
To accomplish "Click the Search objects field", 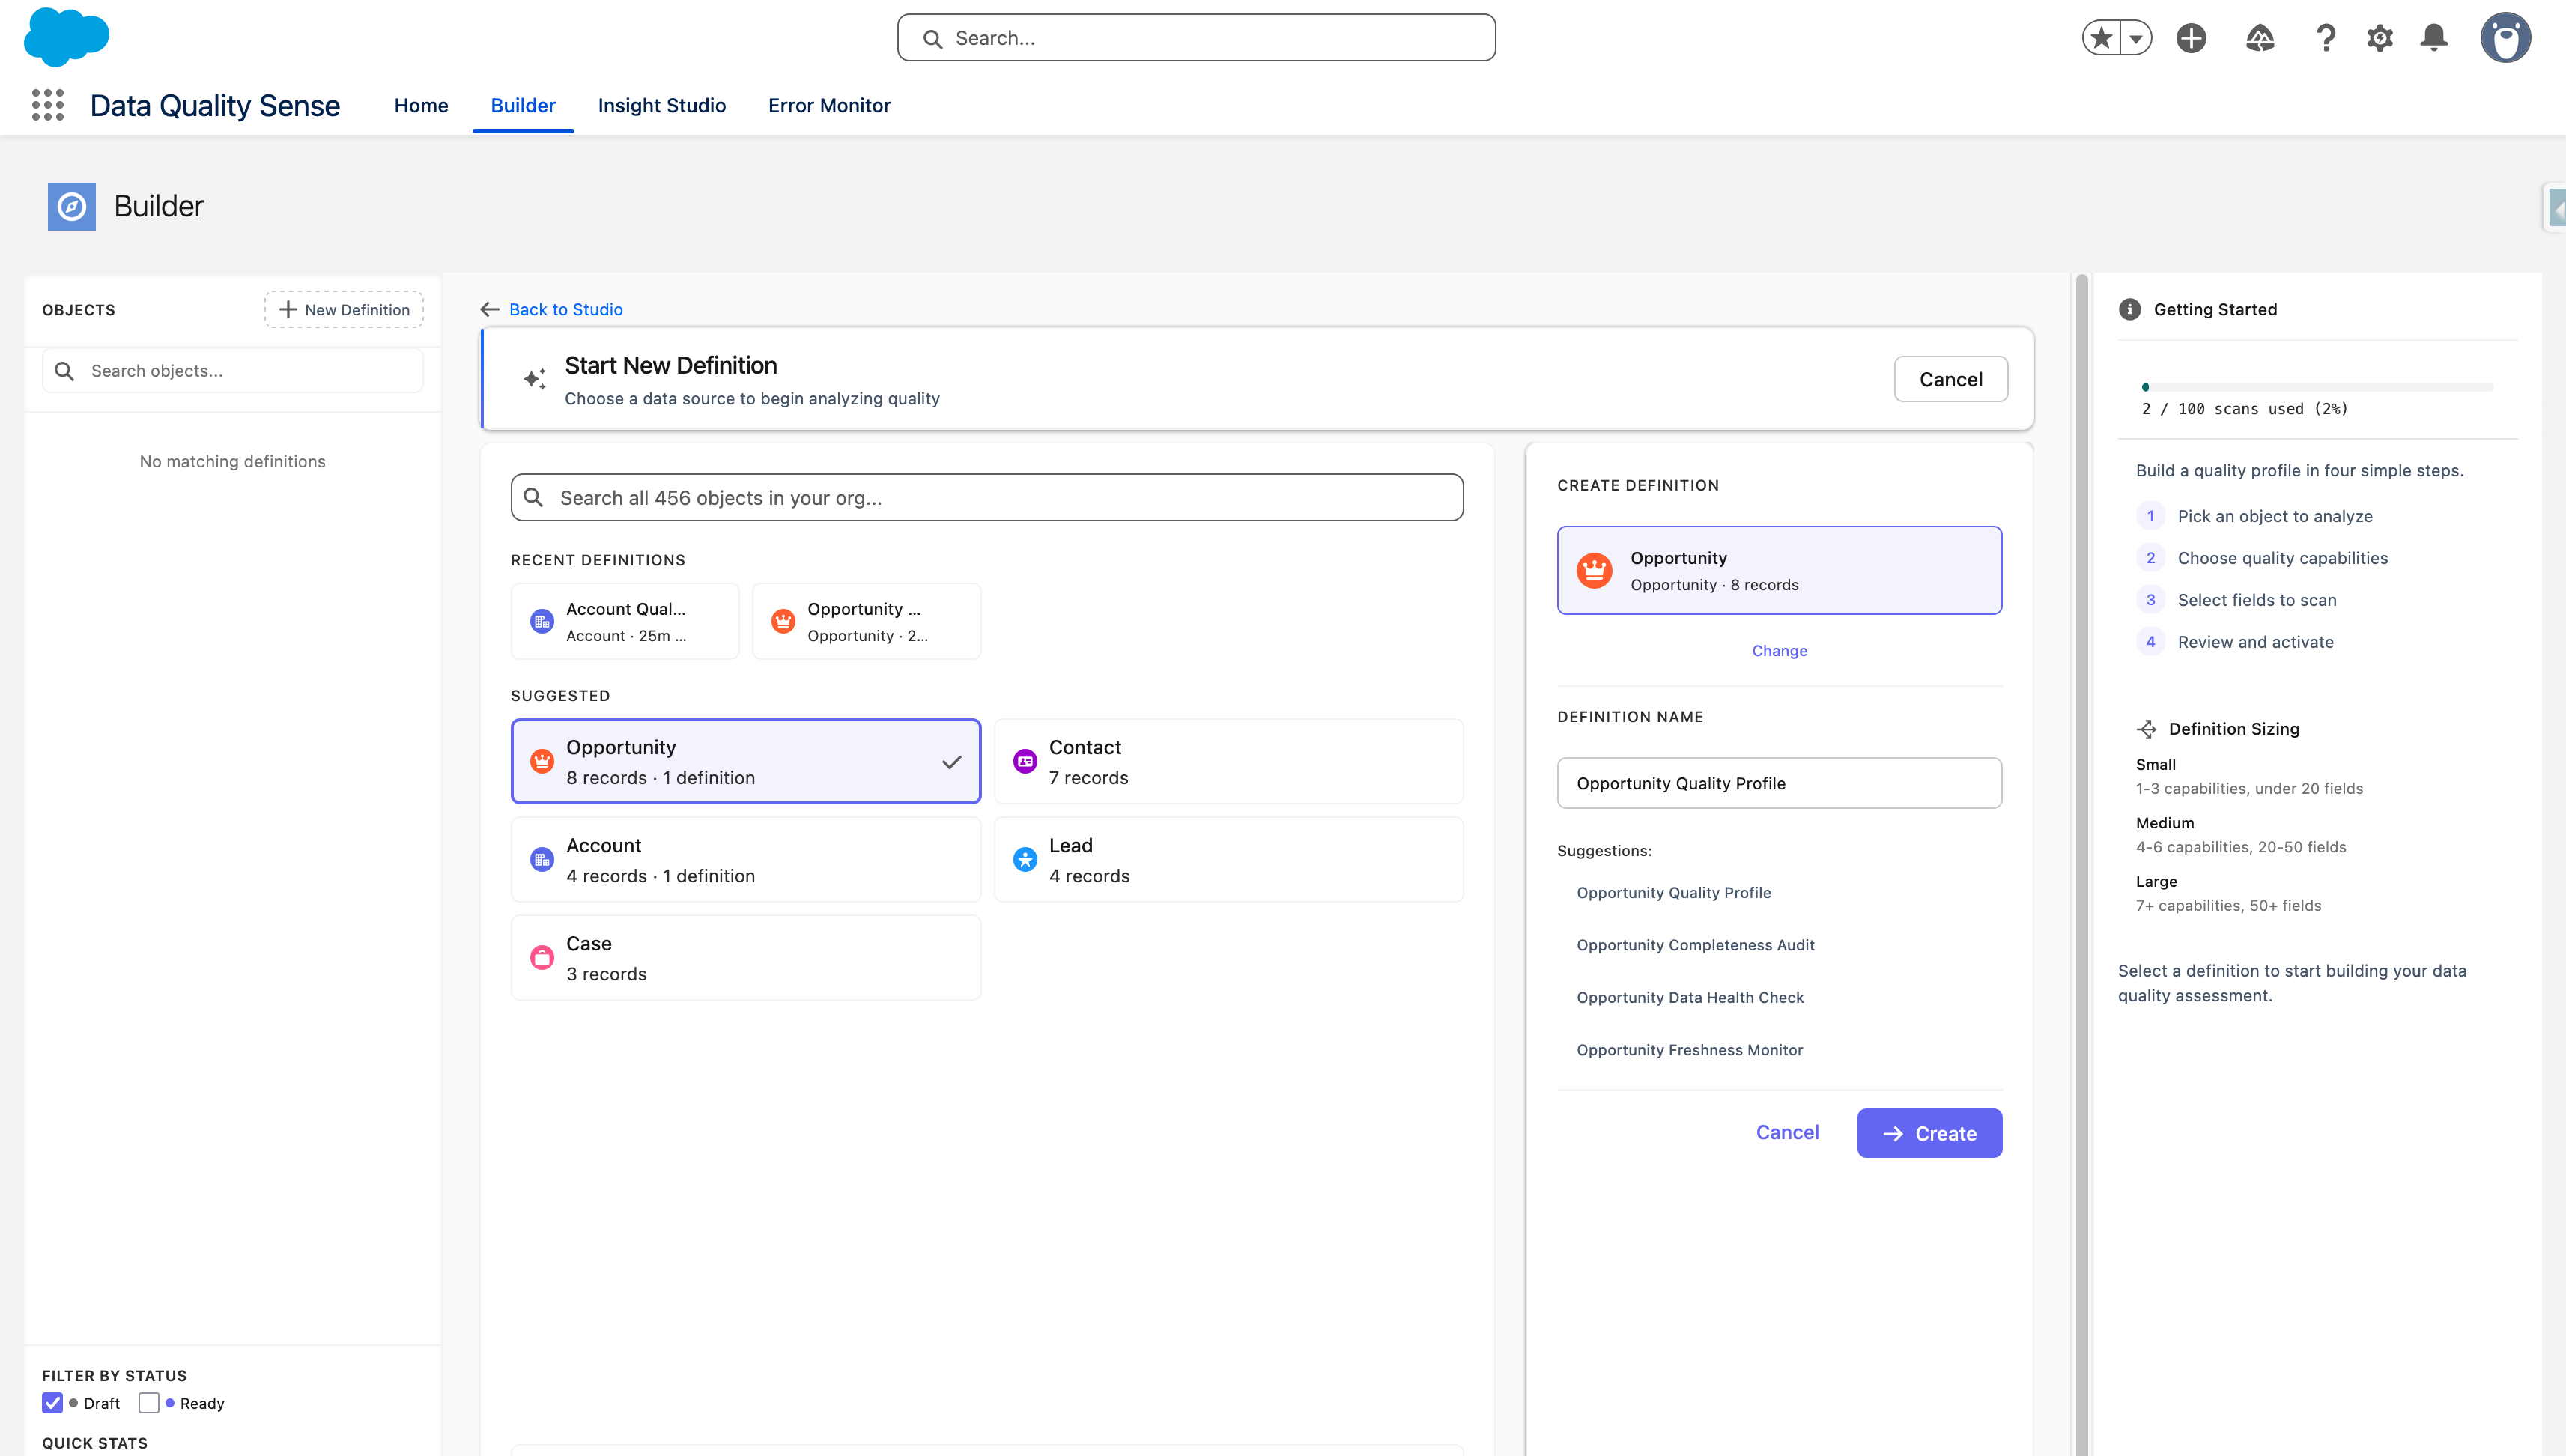I will click(232, 371).
